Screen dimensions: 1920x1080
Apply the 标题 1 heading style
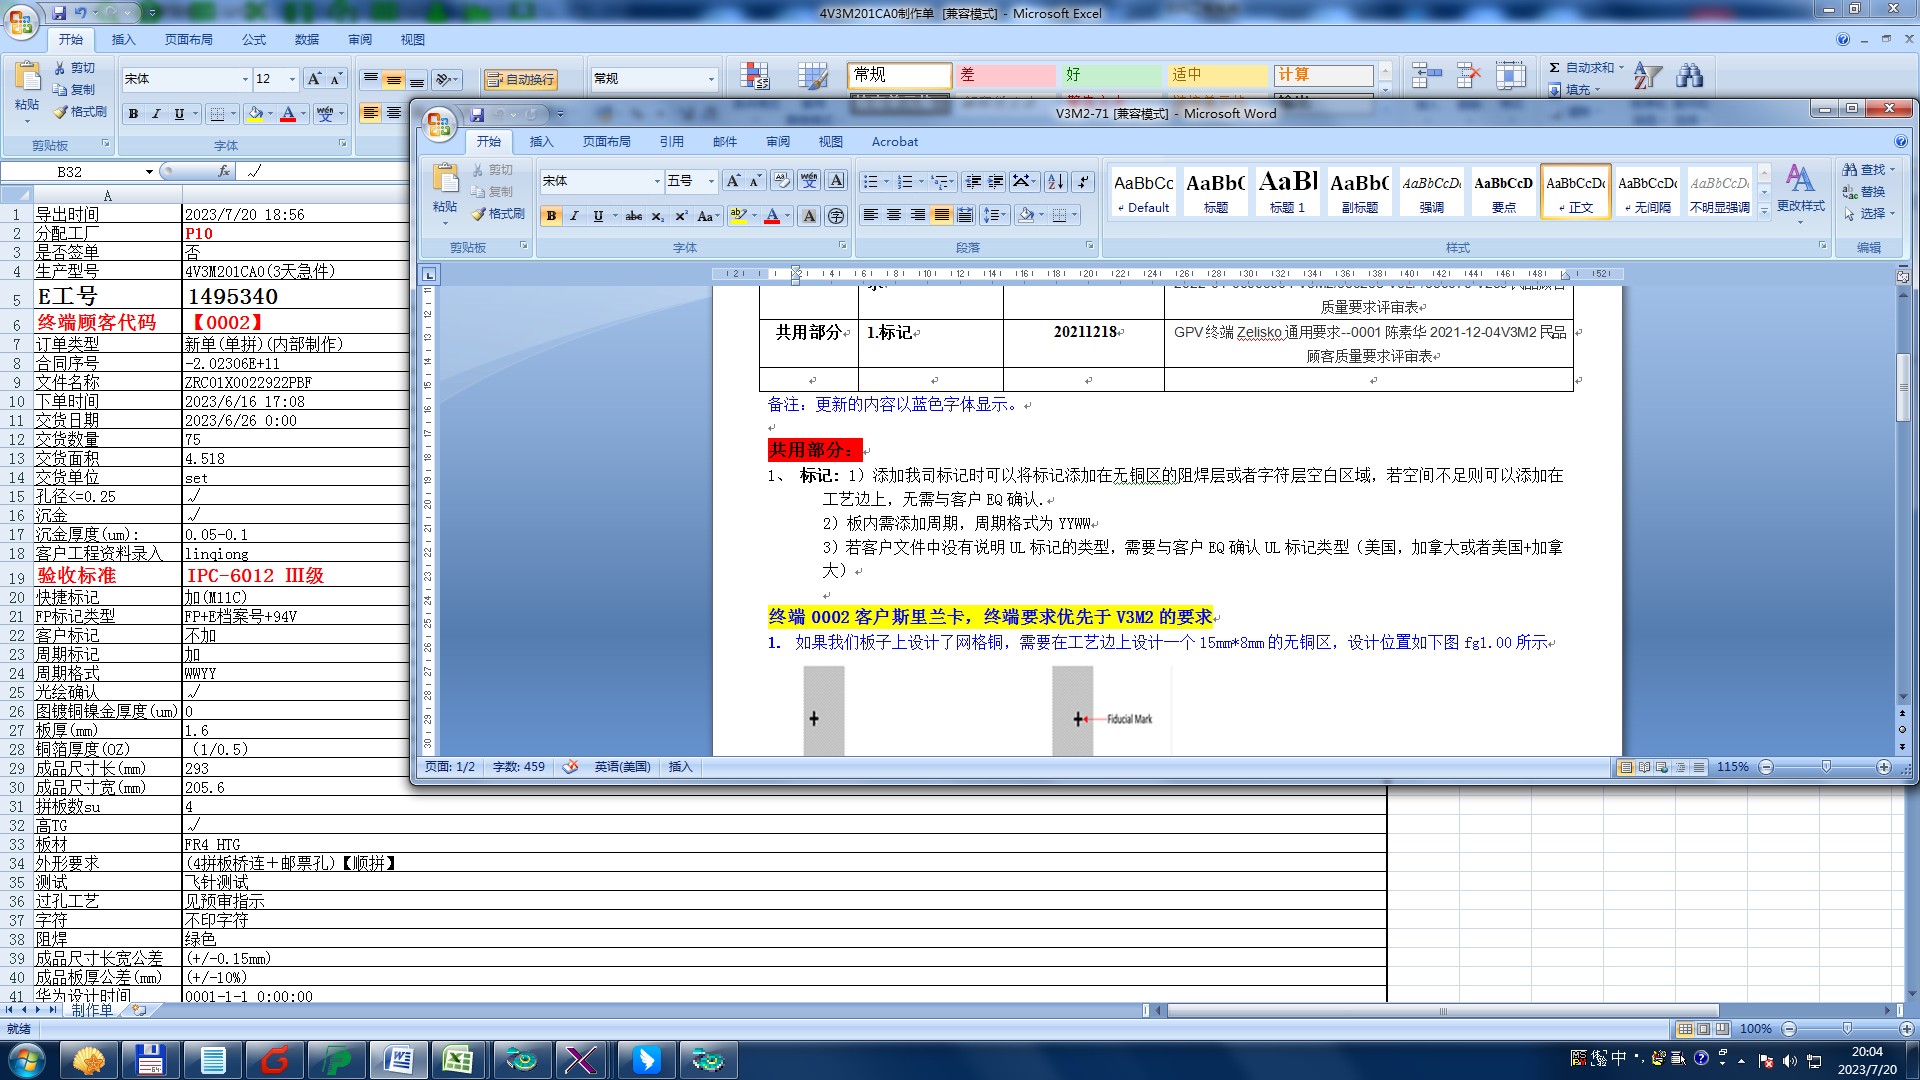pos(1287,190)
